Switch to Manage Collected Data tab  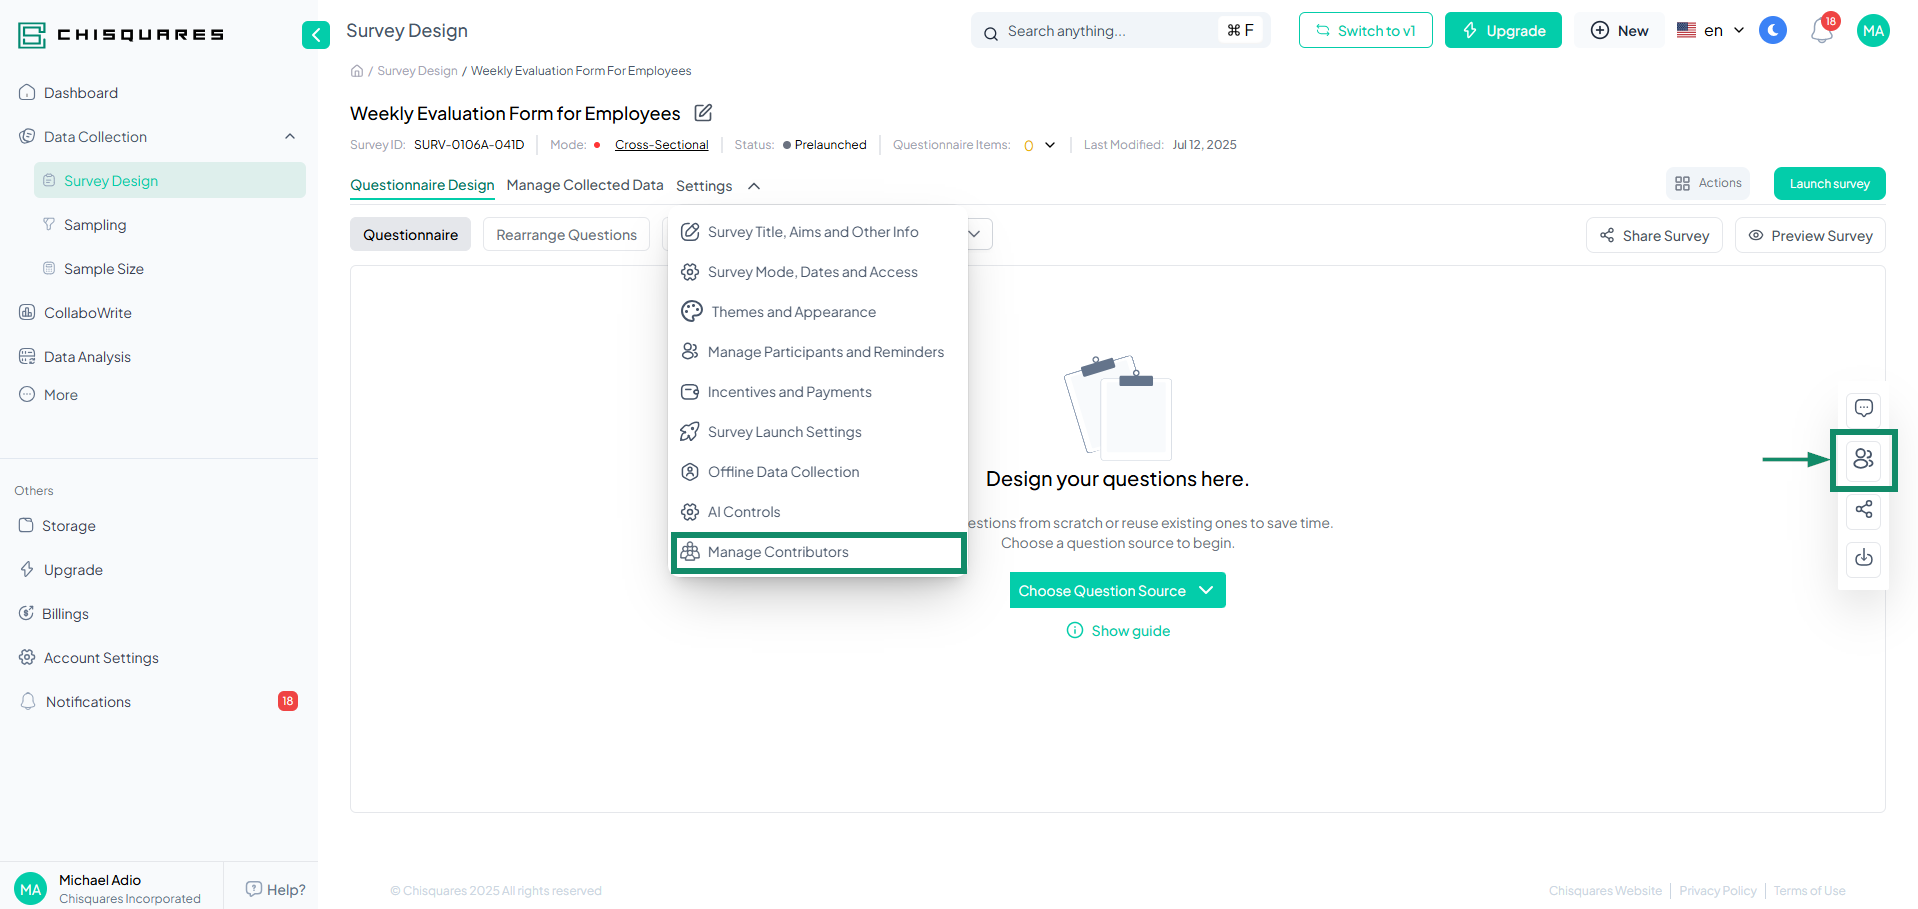[584, 185]
